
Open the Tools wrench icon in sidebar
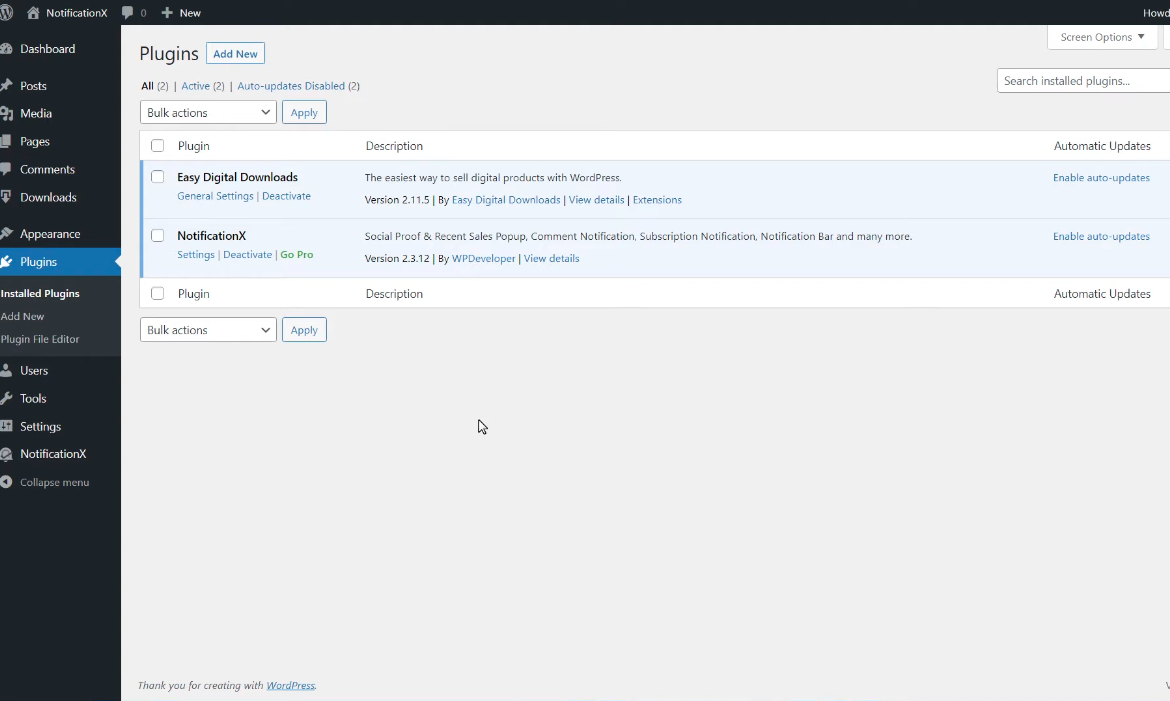pos(6,398)
